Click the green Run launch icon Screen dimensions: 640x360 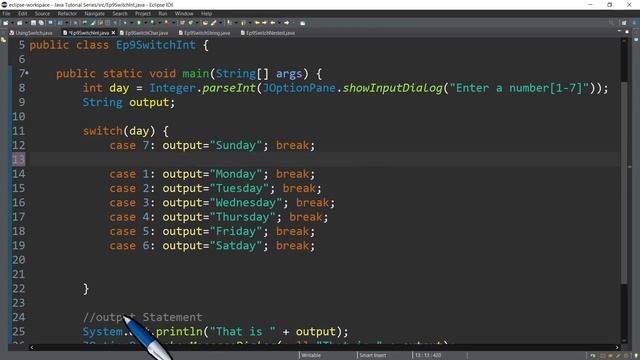click(x=139, y=23)
